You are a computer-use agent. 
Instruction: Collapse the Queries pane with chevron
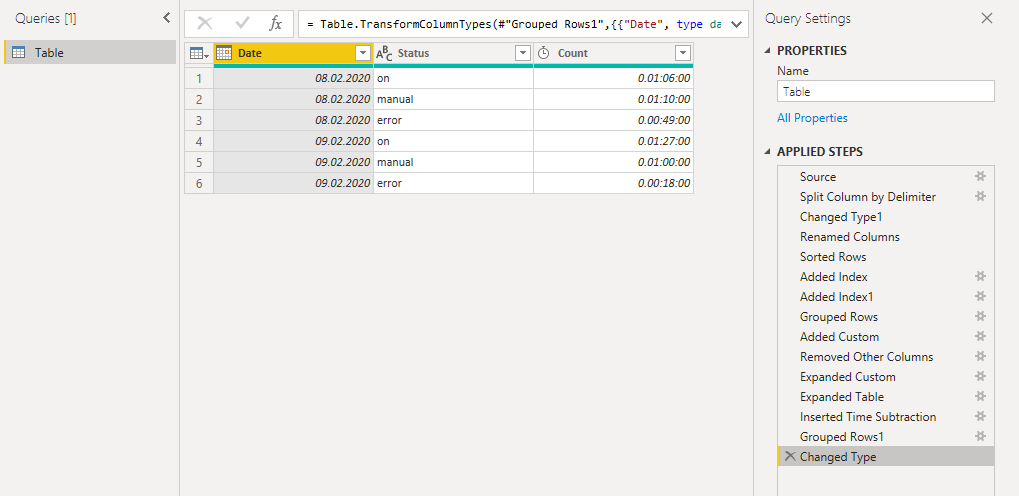pos(167,18)
